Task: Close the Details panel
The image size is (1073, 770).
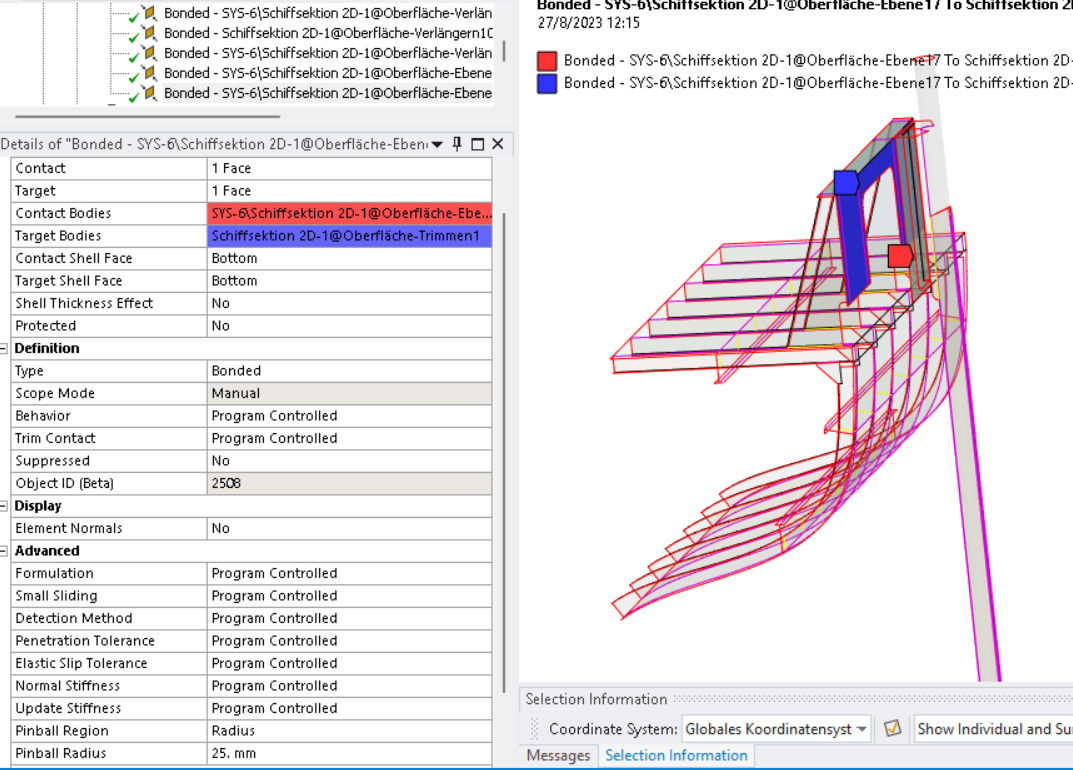Action: pos(497,144)
